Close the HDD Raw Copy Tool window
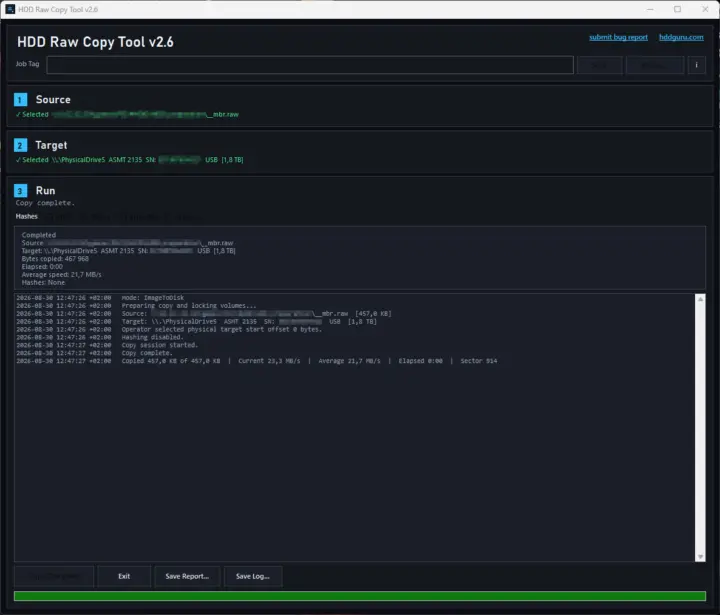Viewport: 720px width, 615px height. [x=705, y=9]
